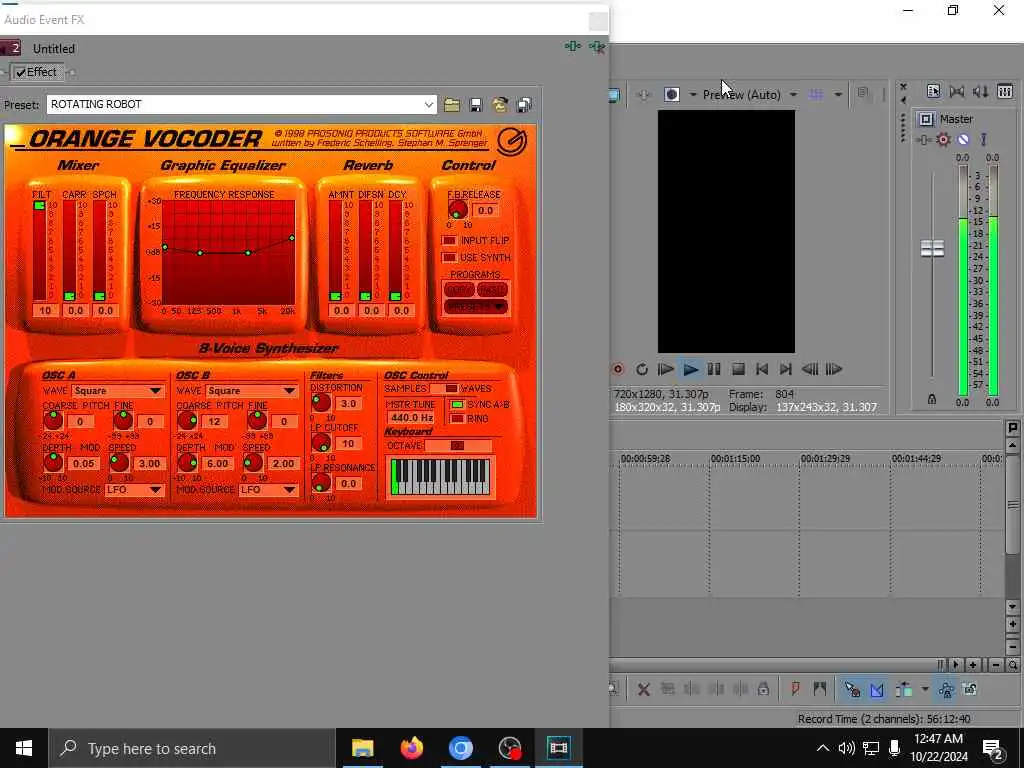
Task: Click the remove plug-in icon
Action: tap(597, 46)
